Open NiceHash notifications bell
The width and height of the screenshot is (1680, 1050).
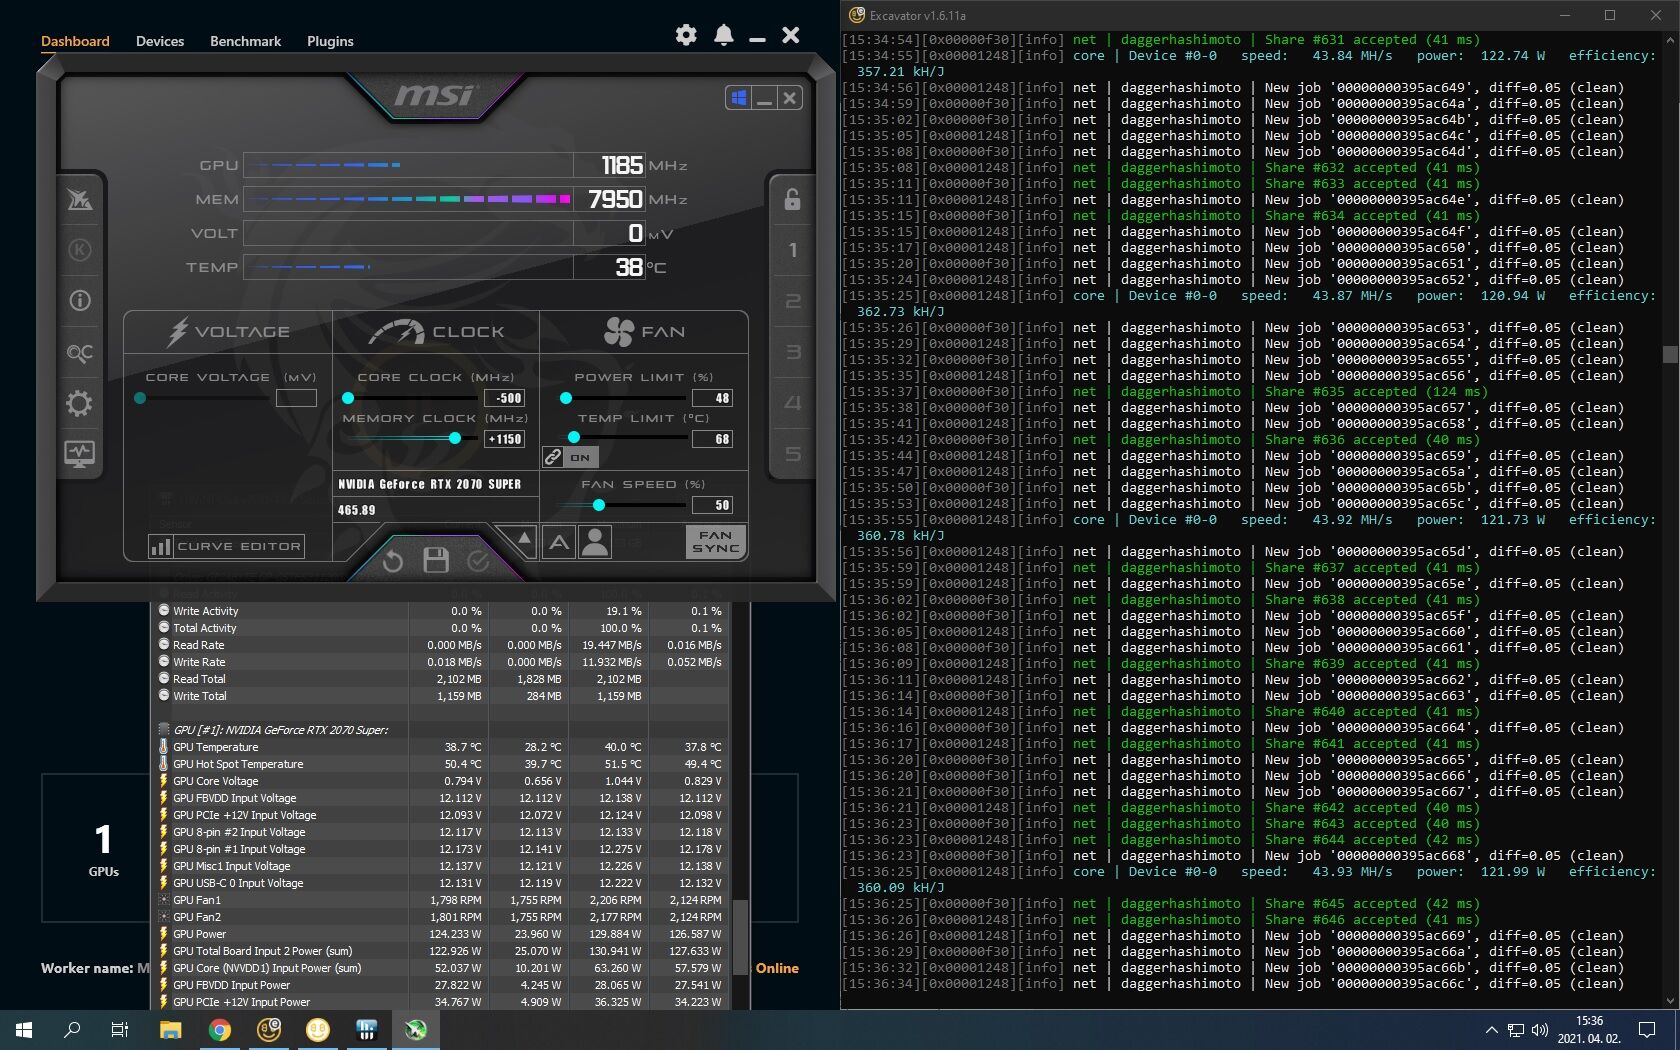tap(724, 35)
